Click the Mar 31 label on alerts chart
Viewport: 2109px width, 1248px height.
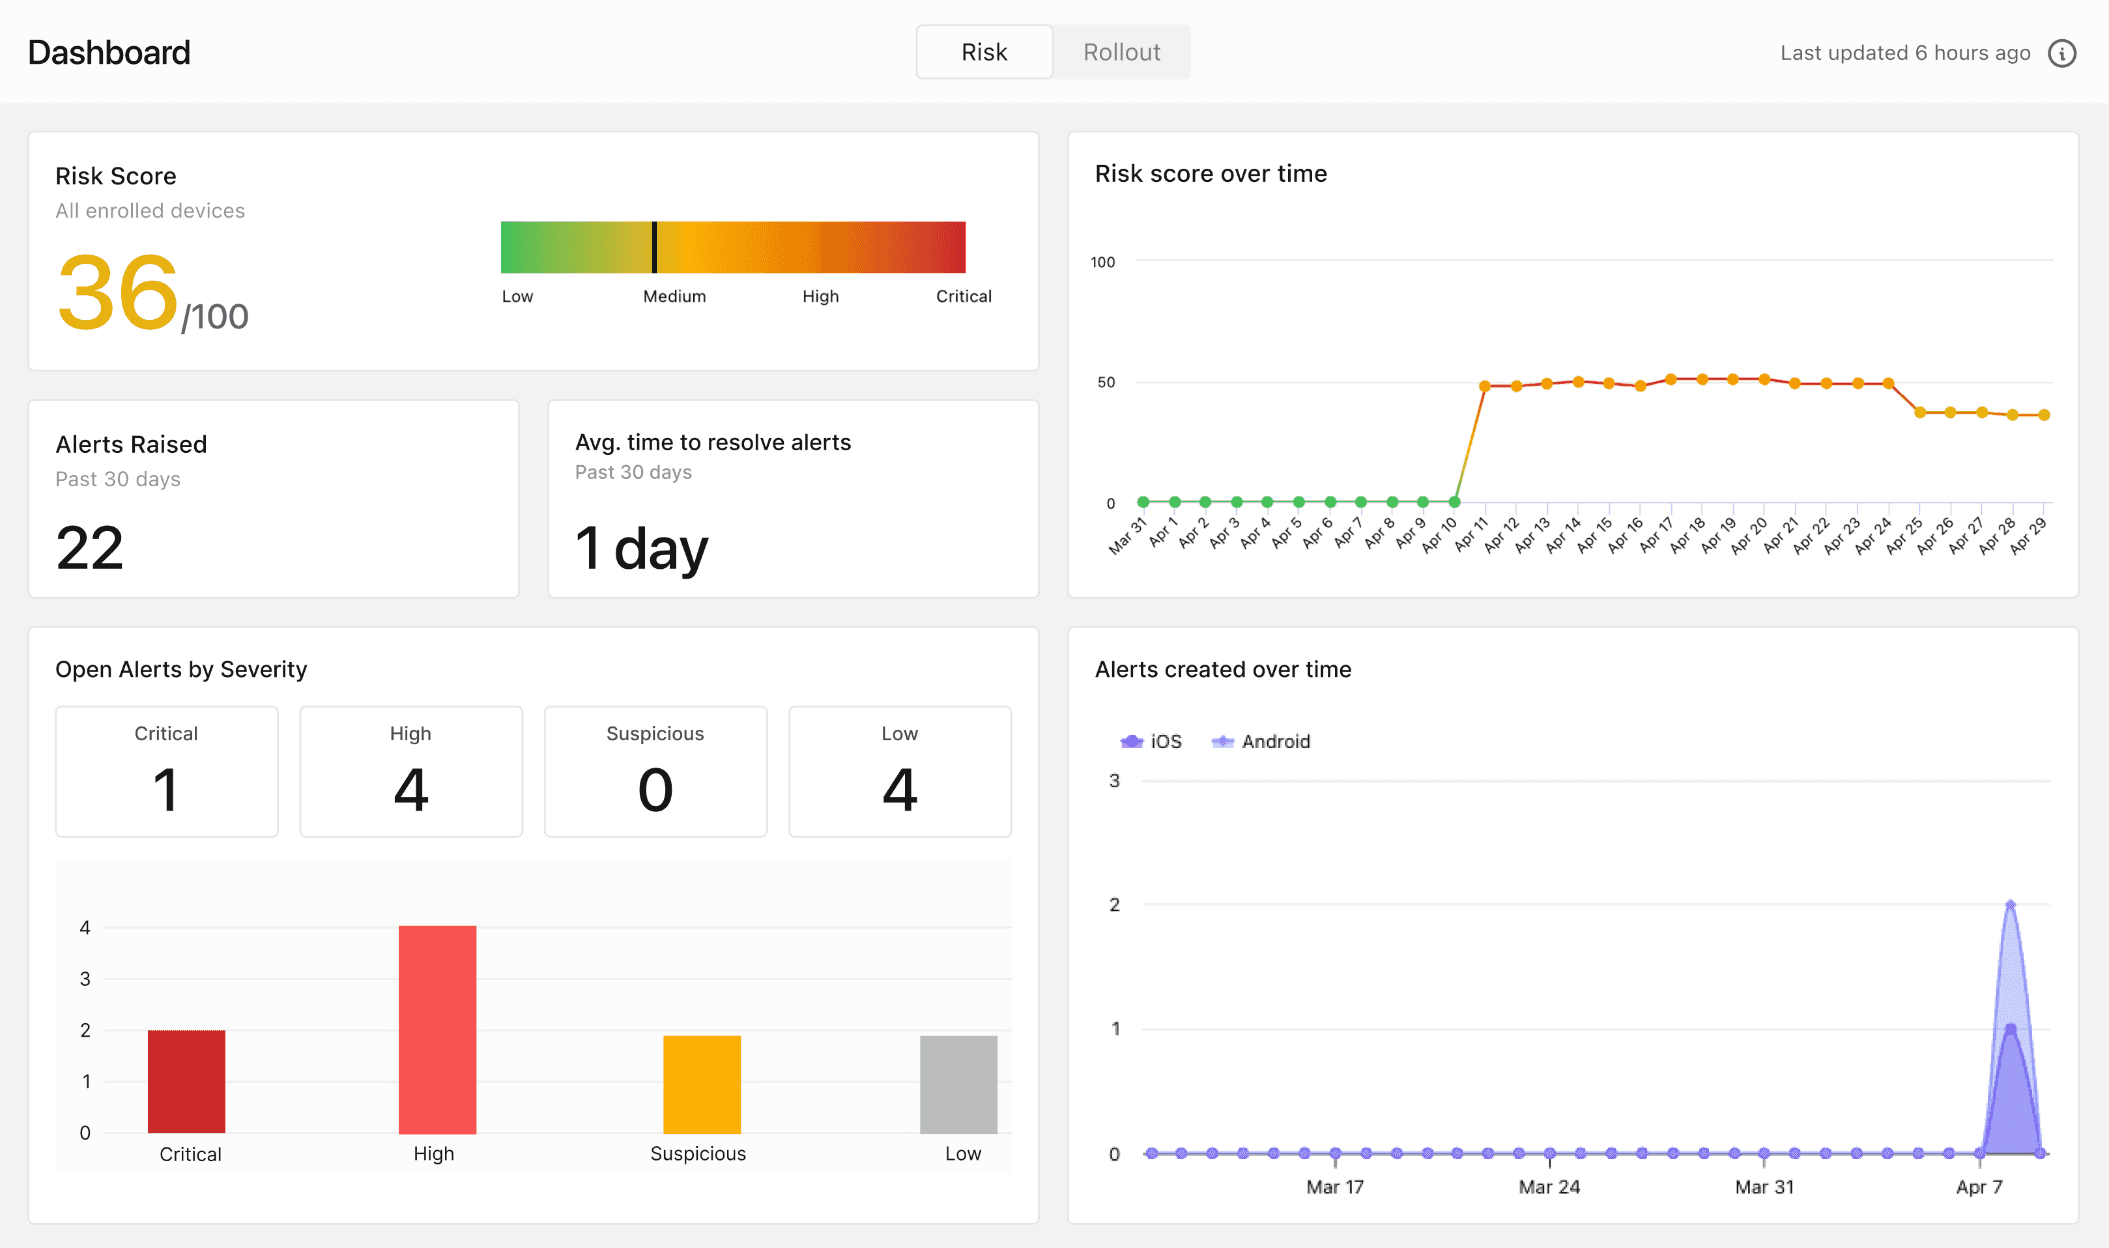pyautogui.click(x=1764, y=1187)
